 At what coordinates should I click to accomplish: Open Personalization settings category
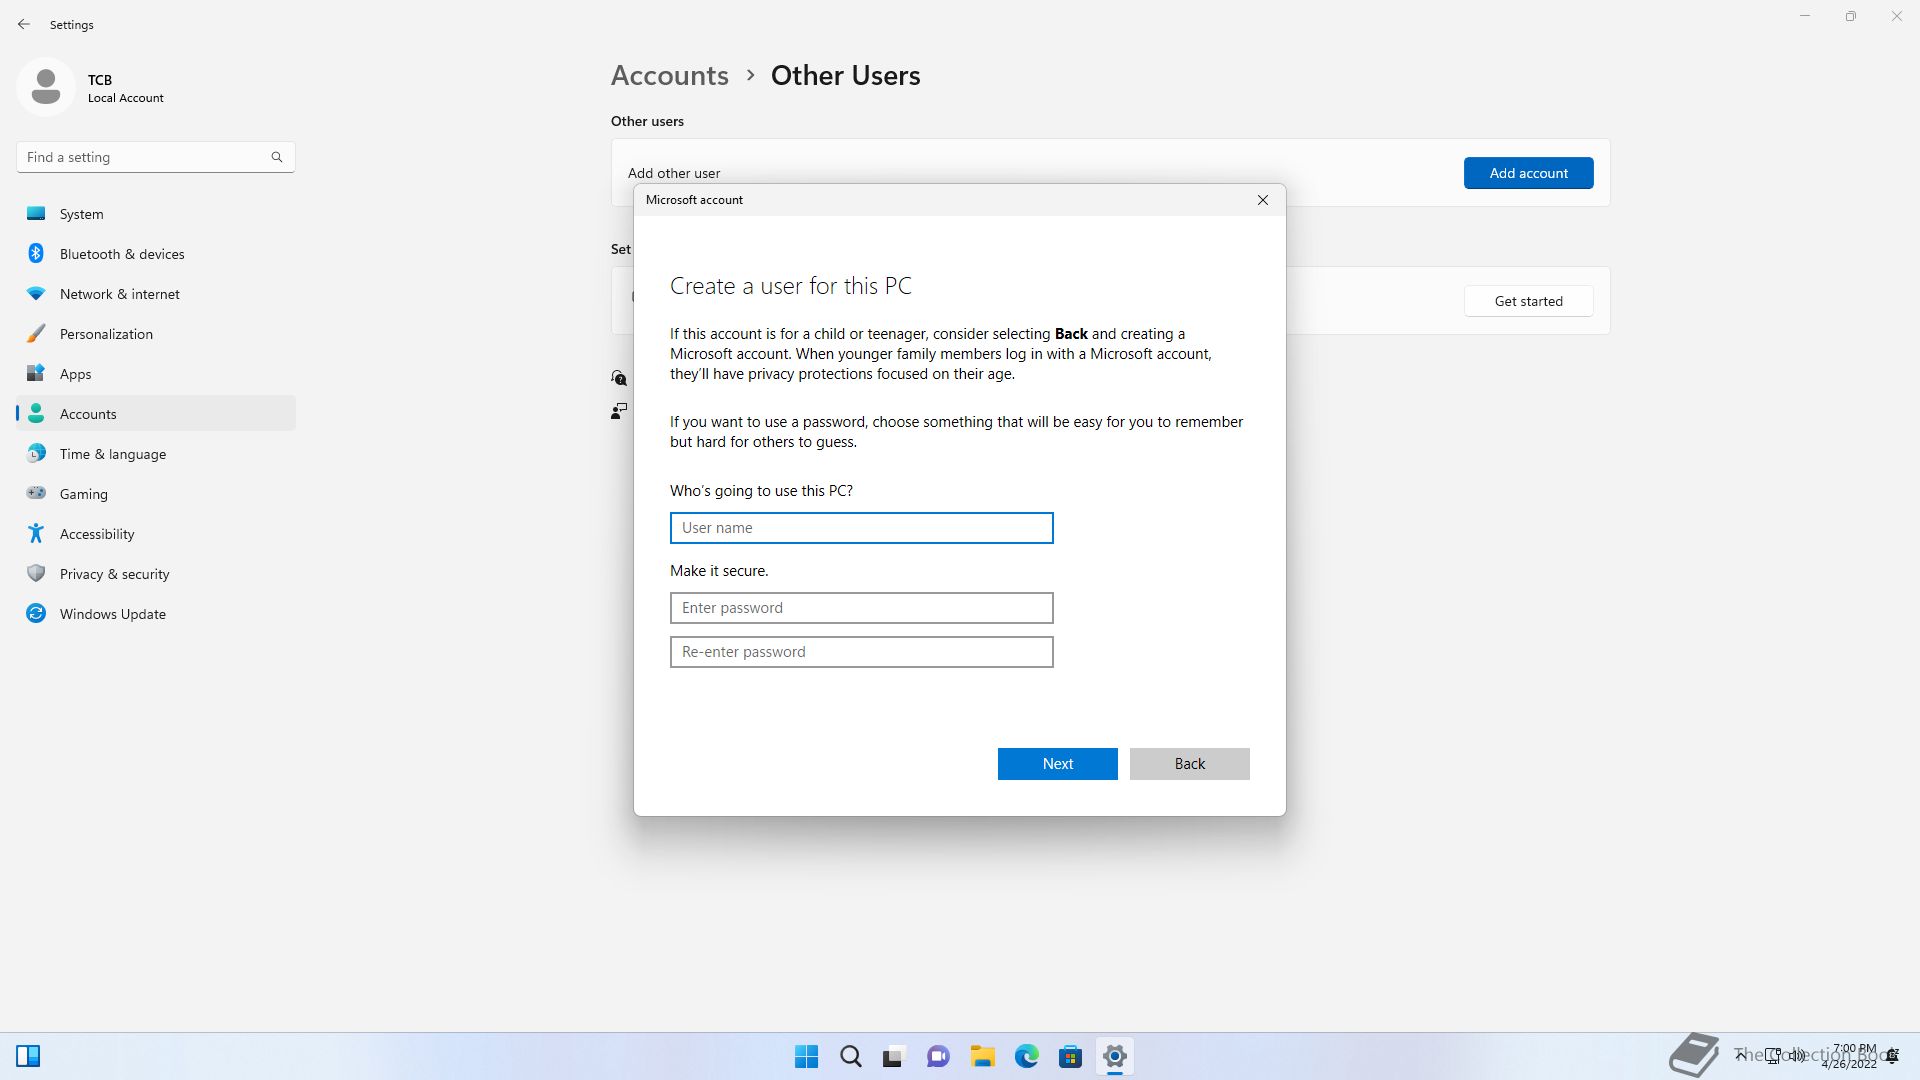click(x=156, y=334)
